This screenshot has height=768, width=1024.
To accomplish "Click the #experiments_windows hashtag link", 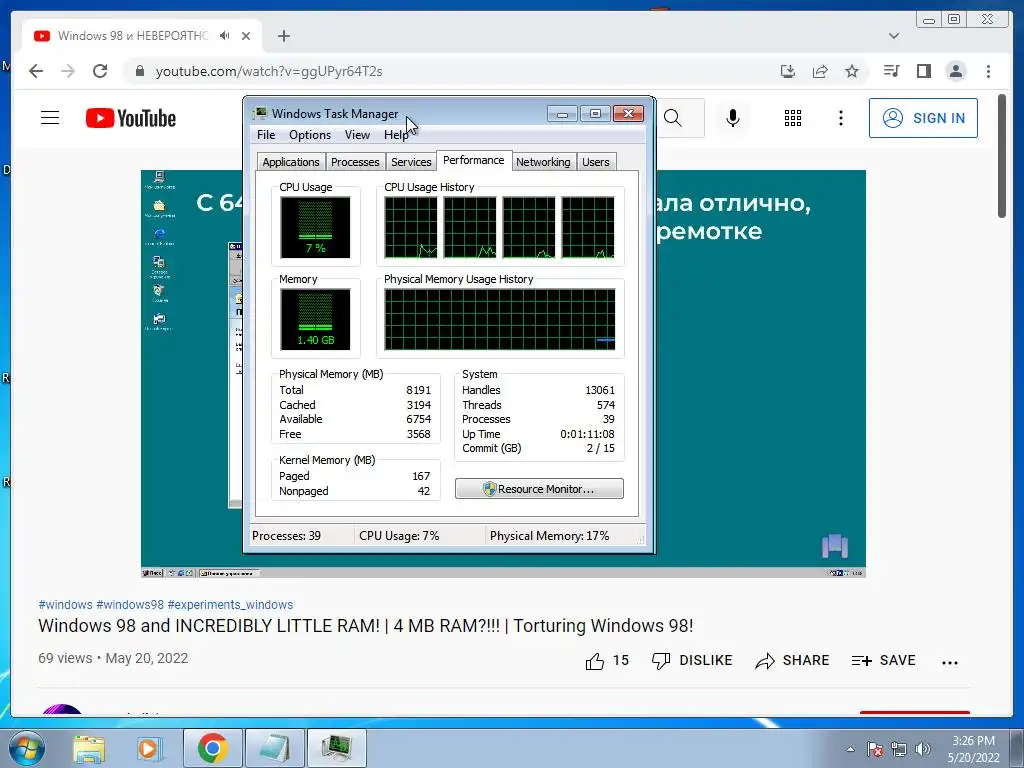I will (231, 605).
